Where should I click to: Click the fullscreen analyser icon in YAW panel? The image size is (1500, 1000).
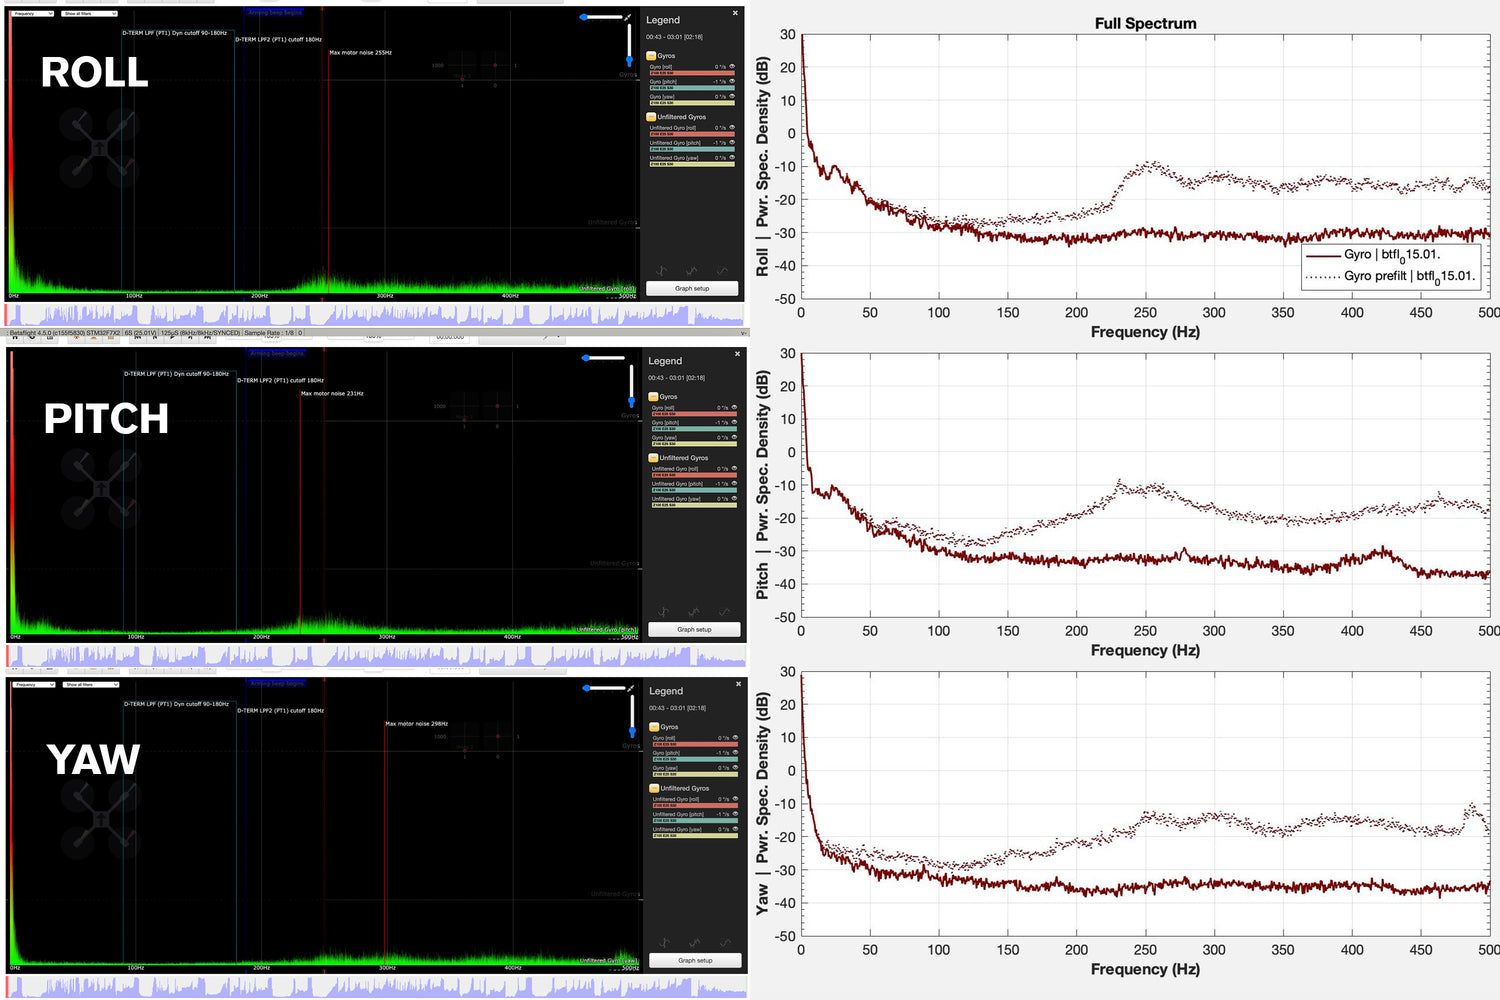click(x=631, y=688)
